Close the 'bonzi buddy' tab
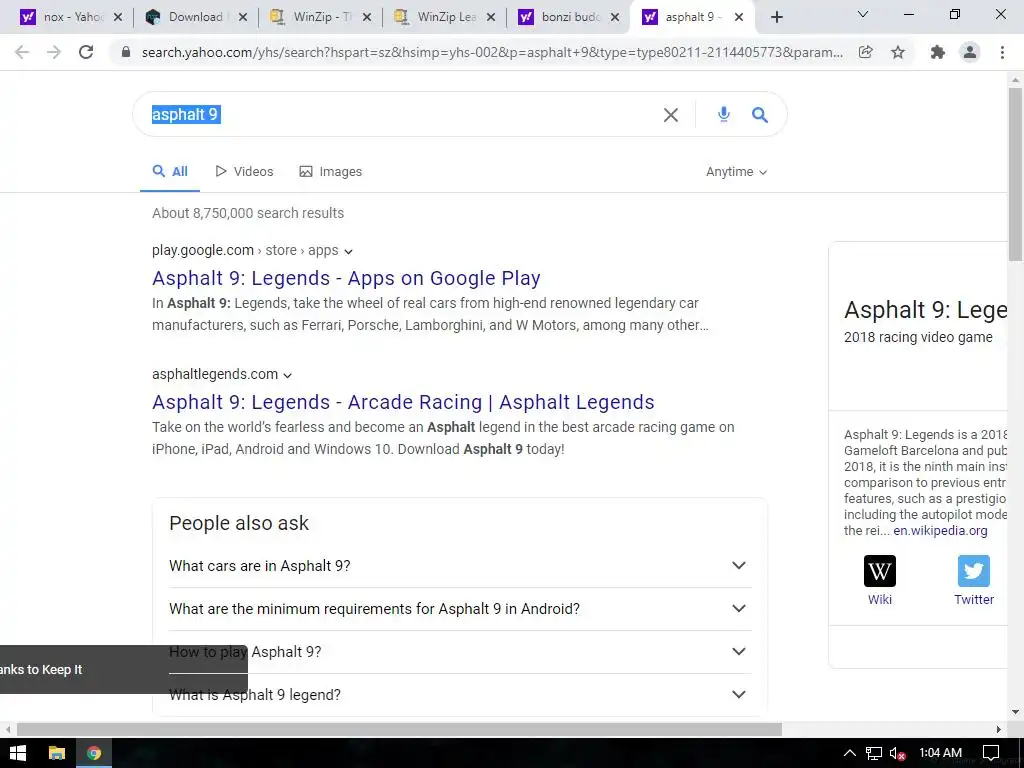 pos(615,17)
